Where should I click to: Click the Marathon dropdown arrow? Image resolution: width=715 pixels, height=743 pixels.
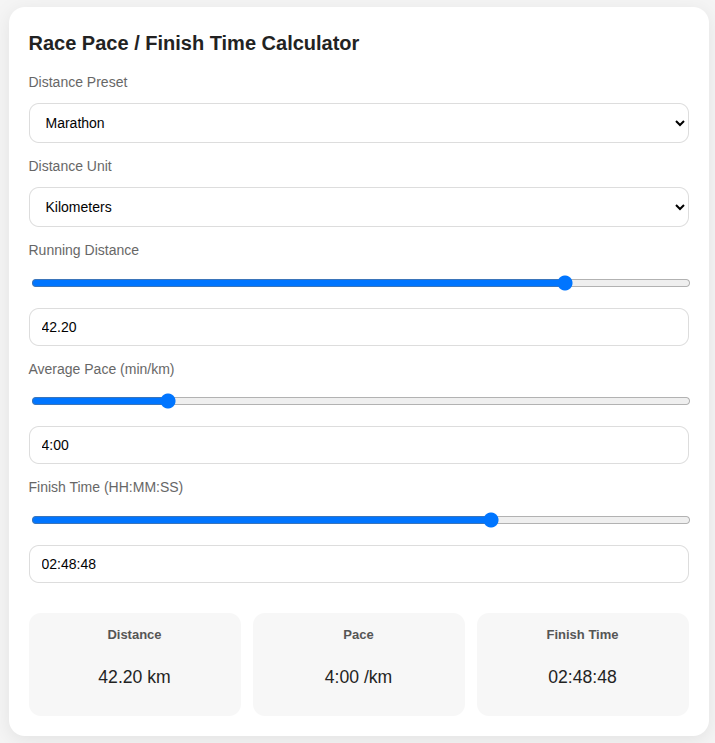click(680, 123)
